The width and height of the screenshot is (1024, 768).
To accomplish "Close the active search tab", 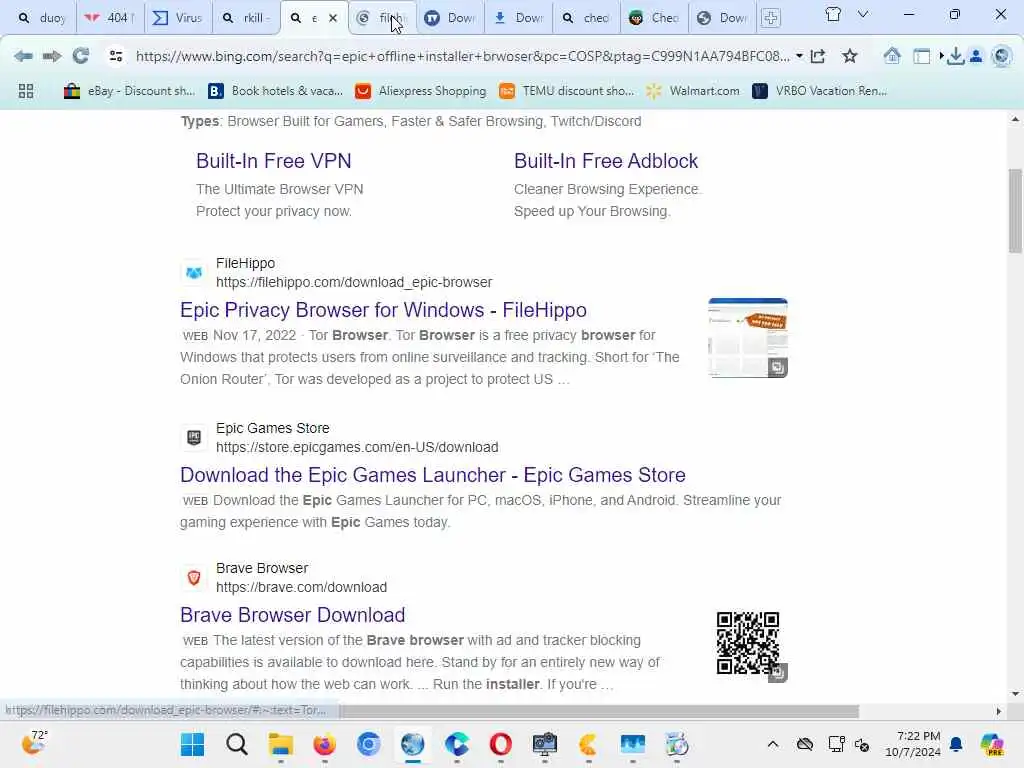I will (333, 18).
